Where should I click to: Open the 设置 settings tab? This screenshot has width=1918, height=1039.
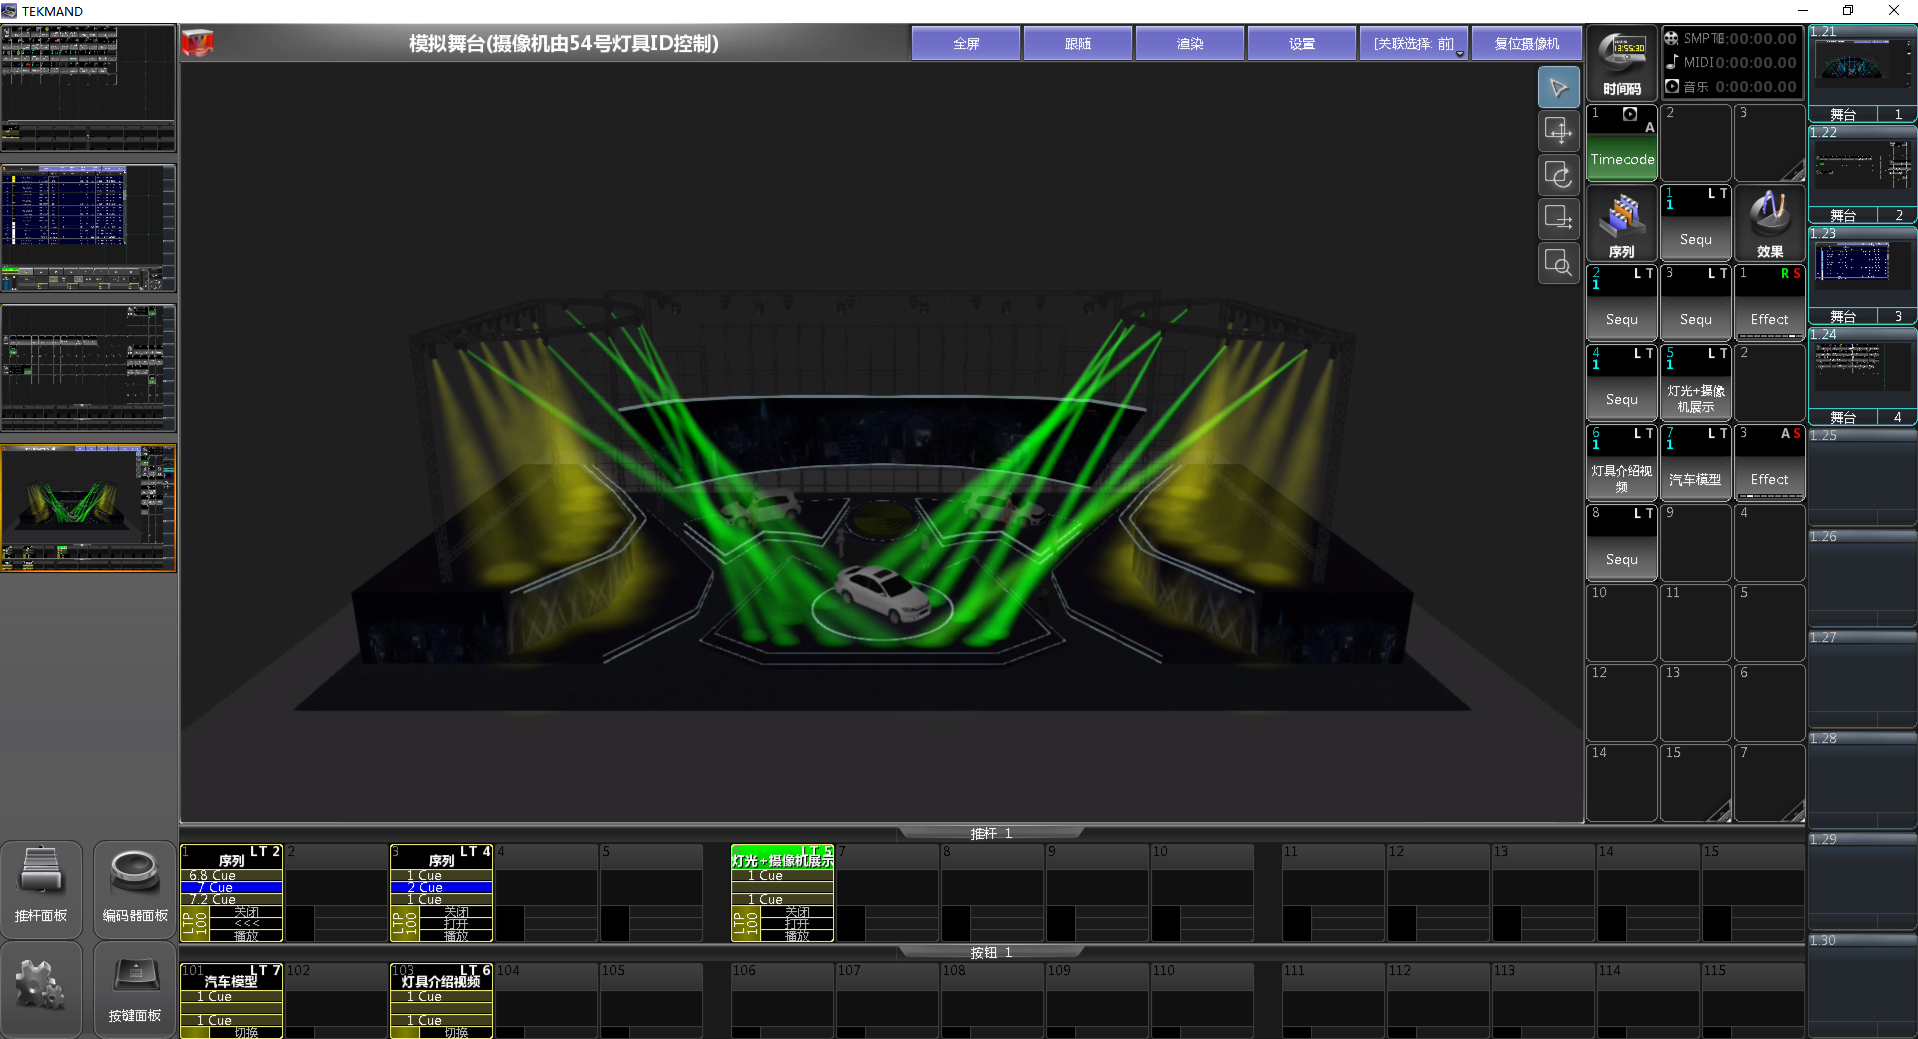click(x=1301, y=44)
